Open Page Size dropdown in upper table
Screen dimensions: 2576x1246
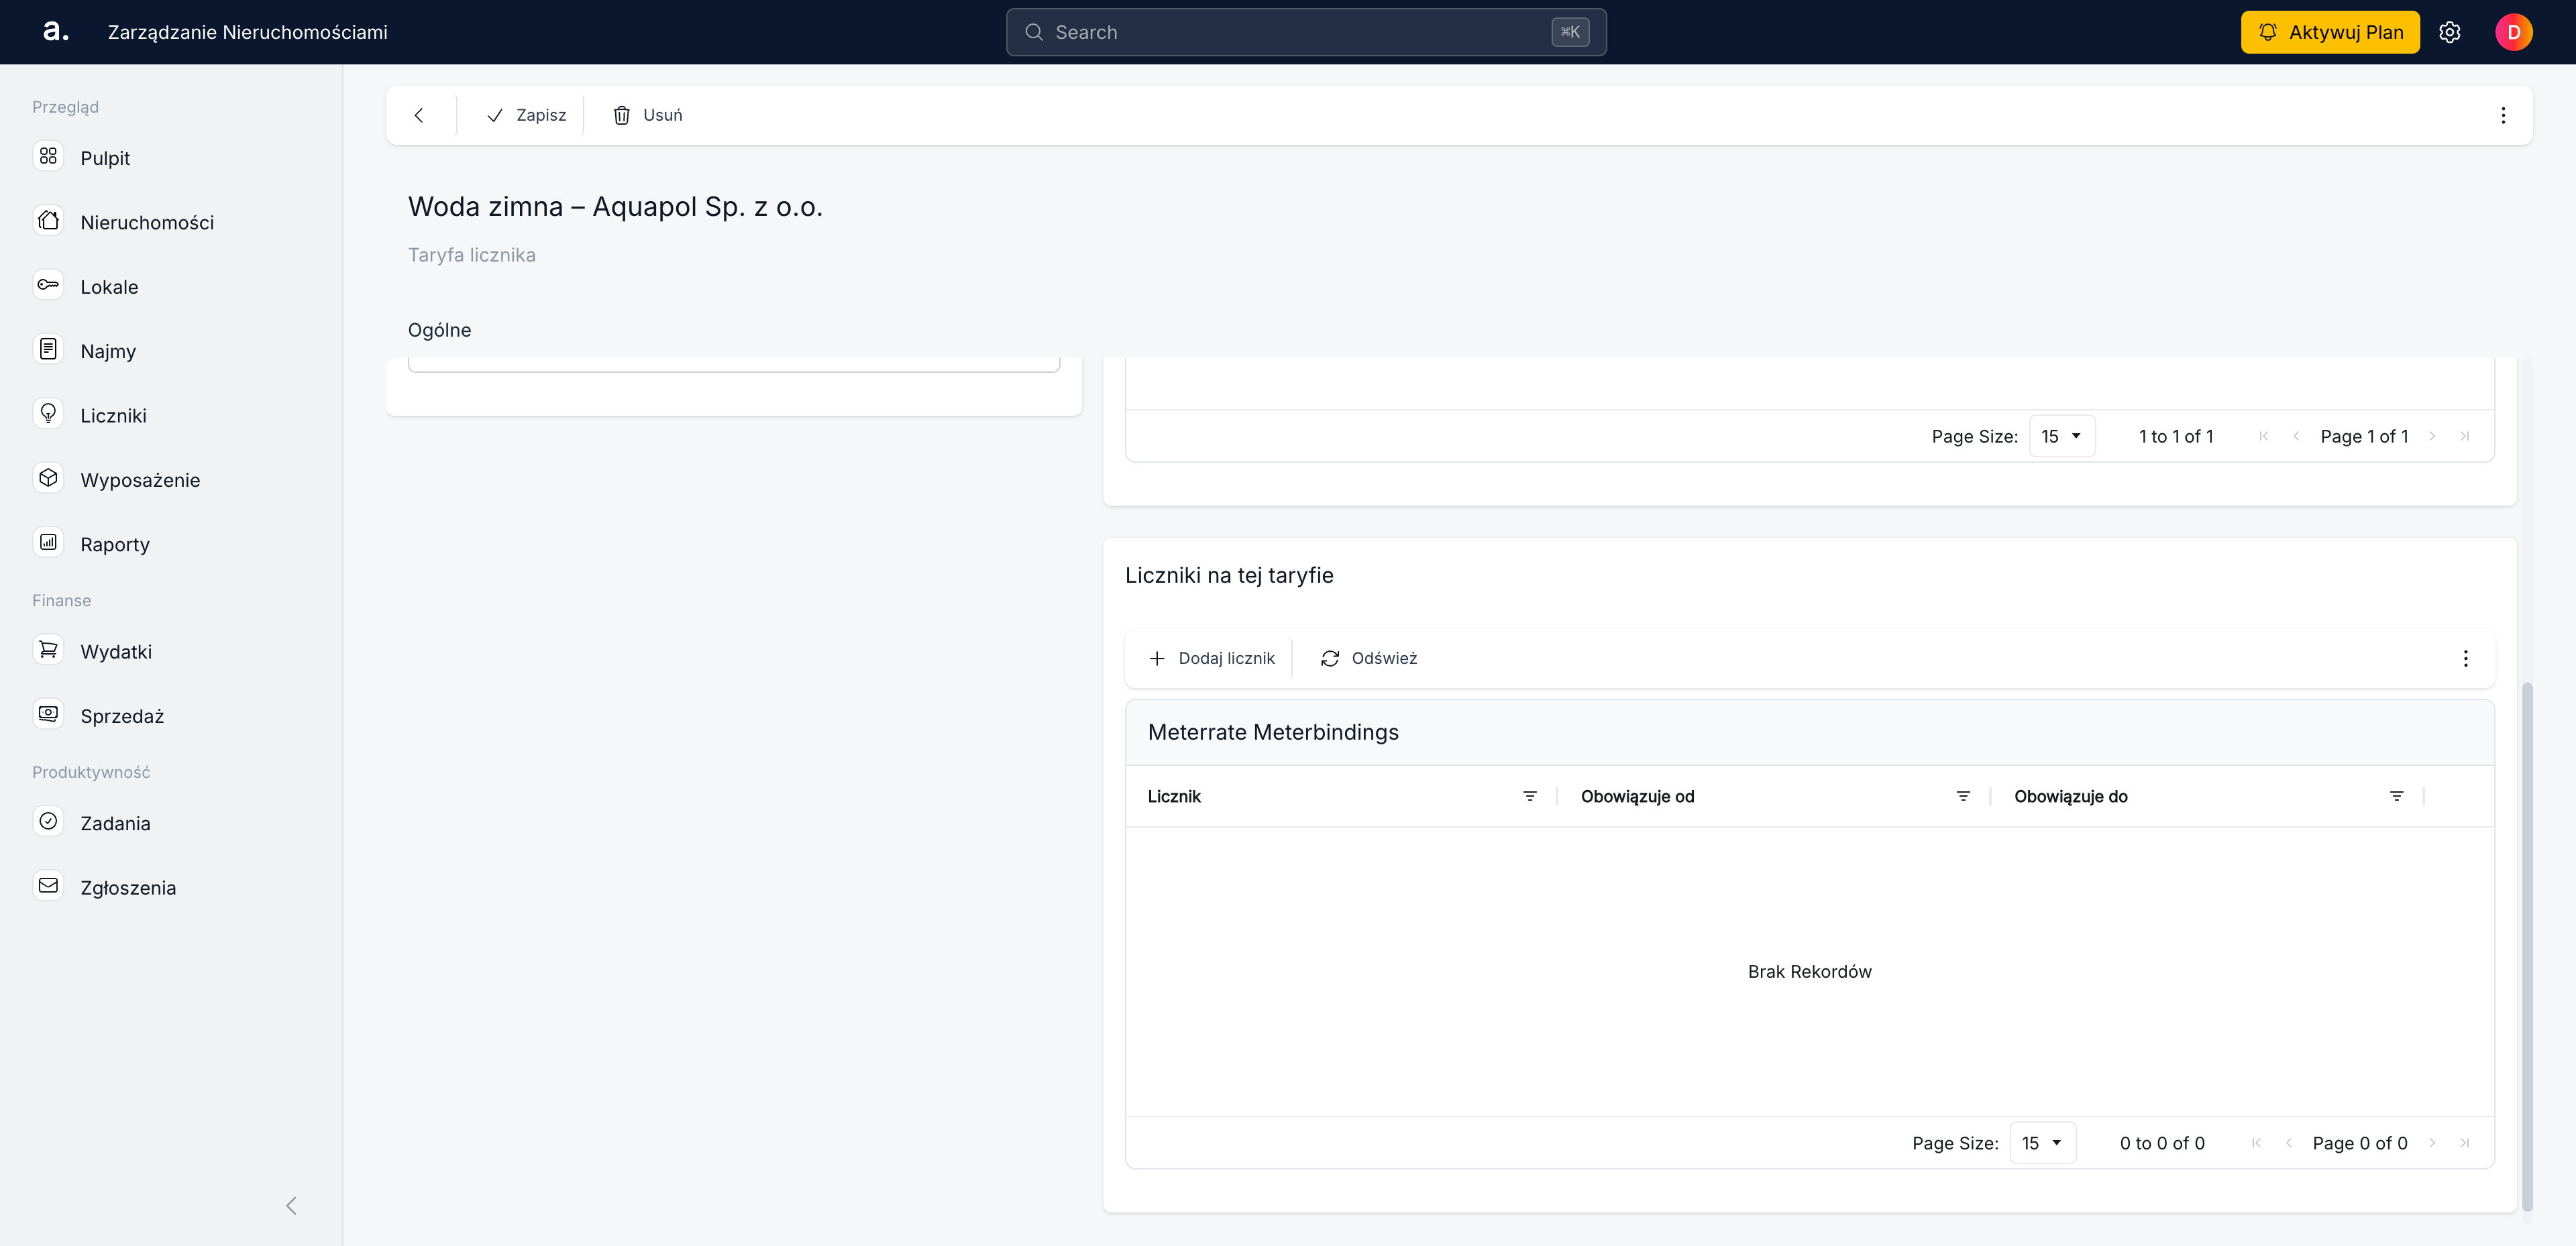click(x=2062, y=436)
